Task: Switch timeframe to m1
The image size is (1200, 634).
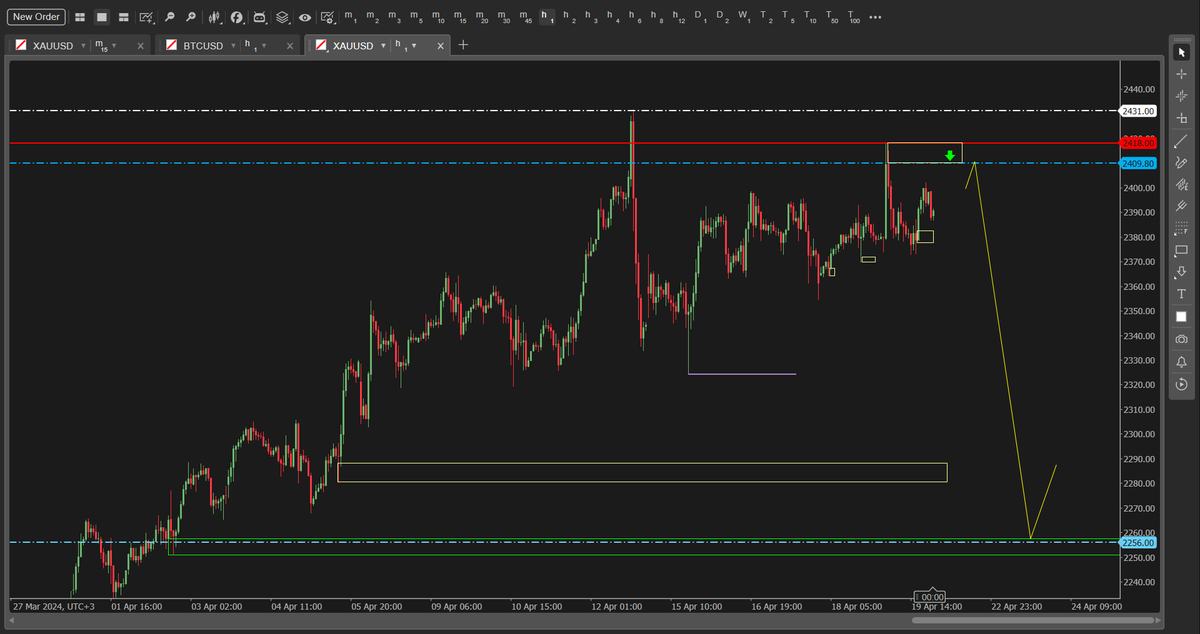Action: (x=350, y=18)
